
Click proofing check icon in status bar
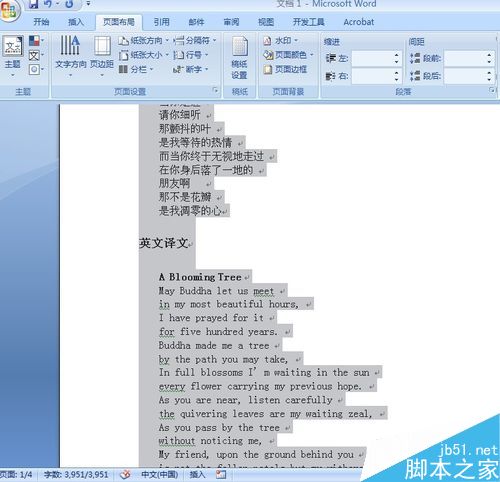(125, 475)
